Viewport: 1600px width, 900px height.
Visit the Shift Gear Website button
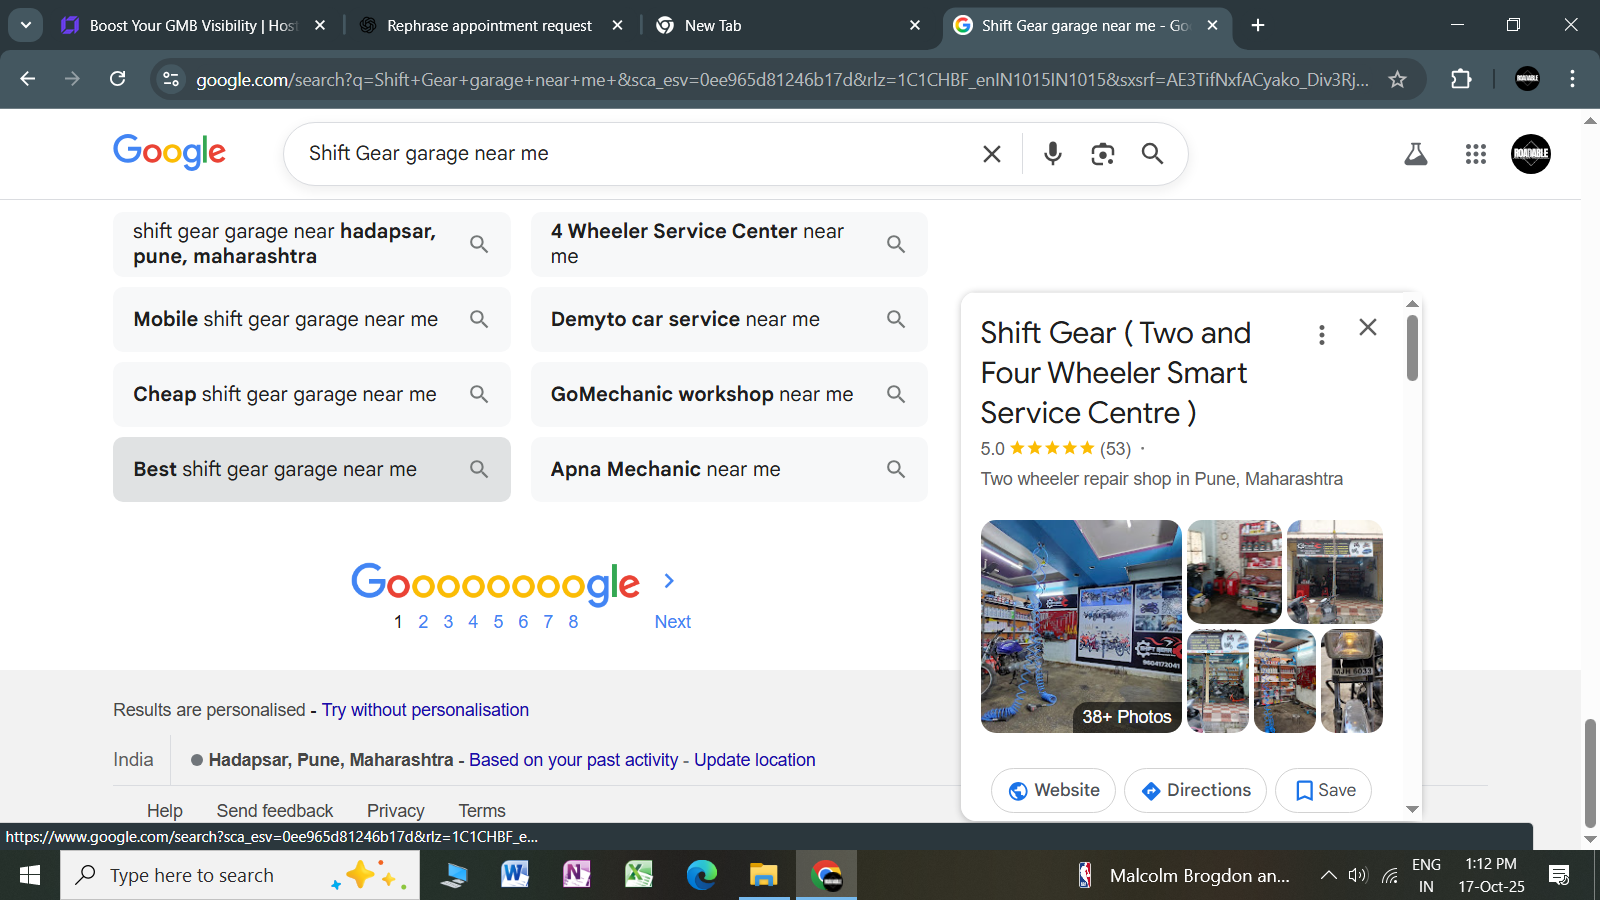click(1053, 790)
